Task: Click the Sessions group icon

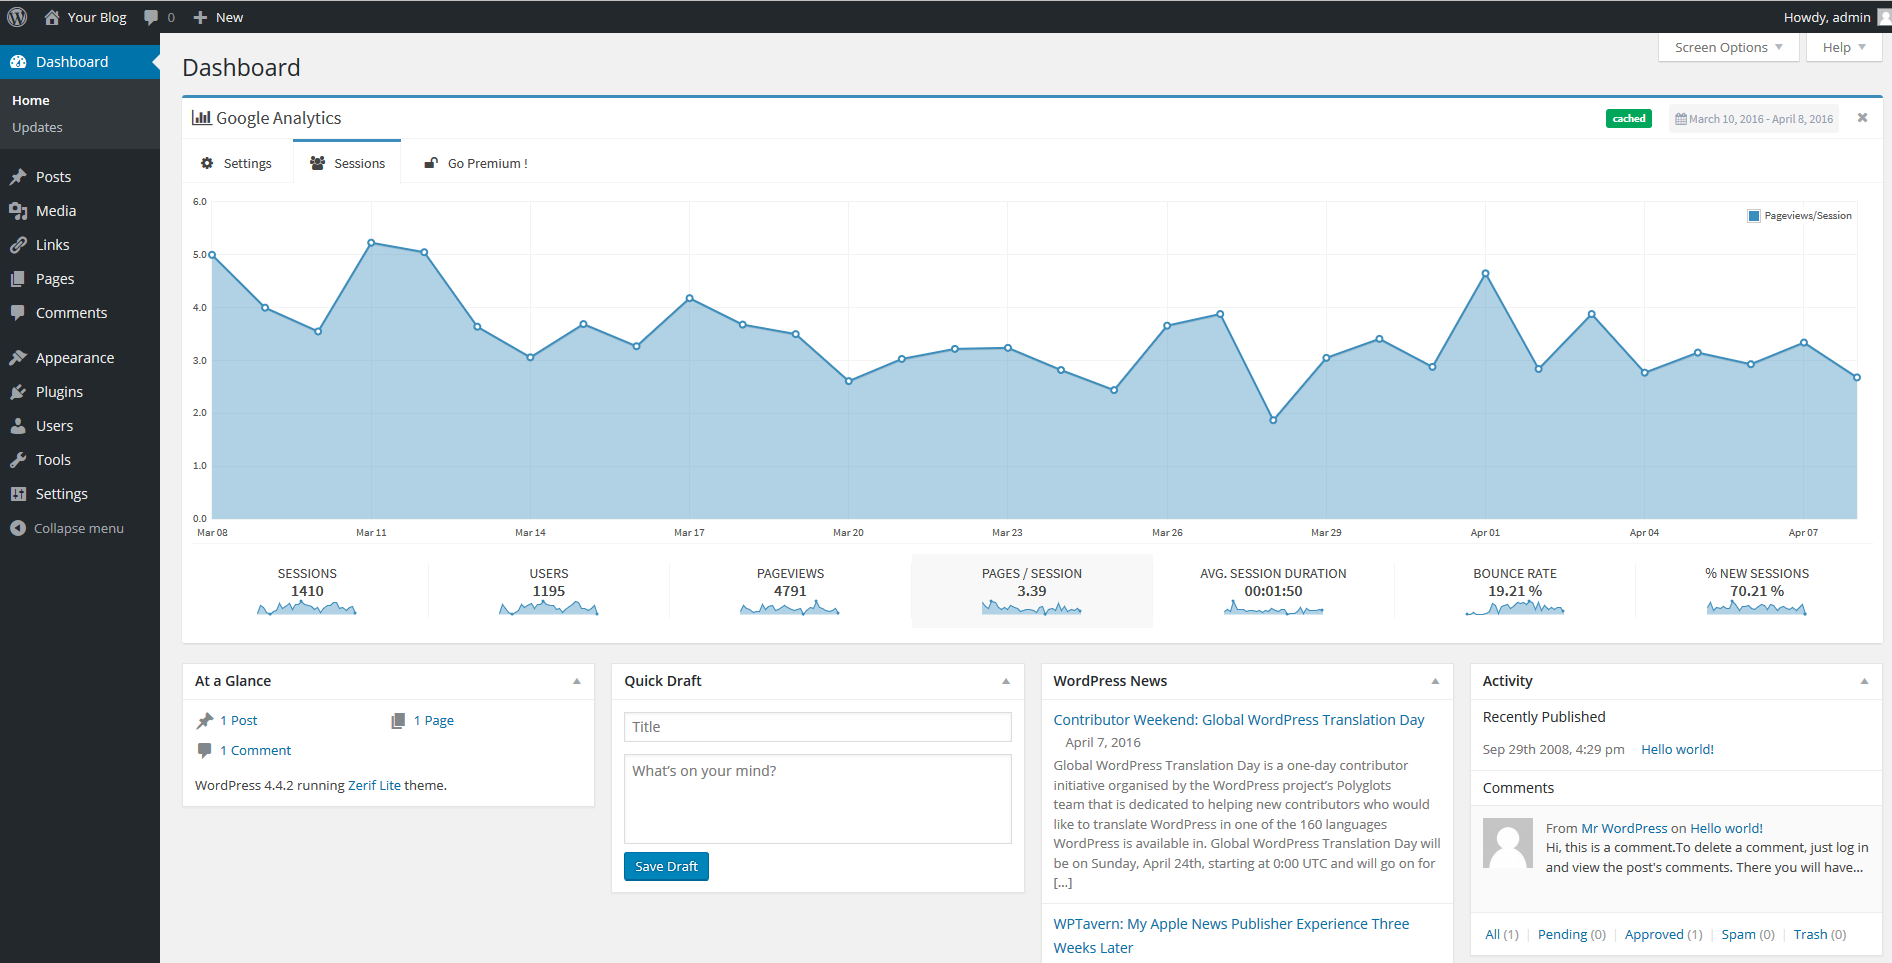Action: coord(317,163)
